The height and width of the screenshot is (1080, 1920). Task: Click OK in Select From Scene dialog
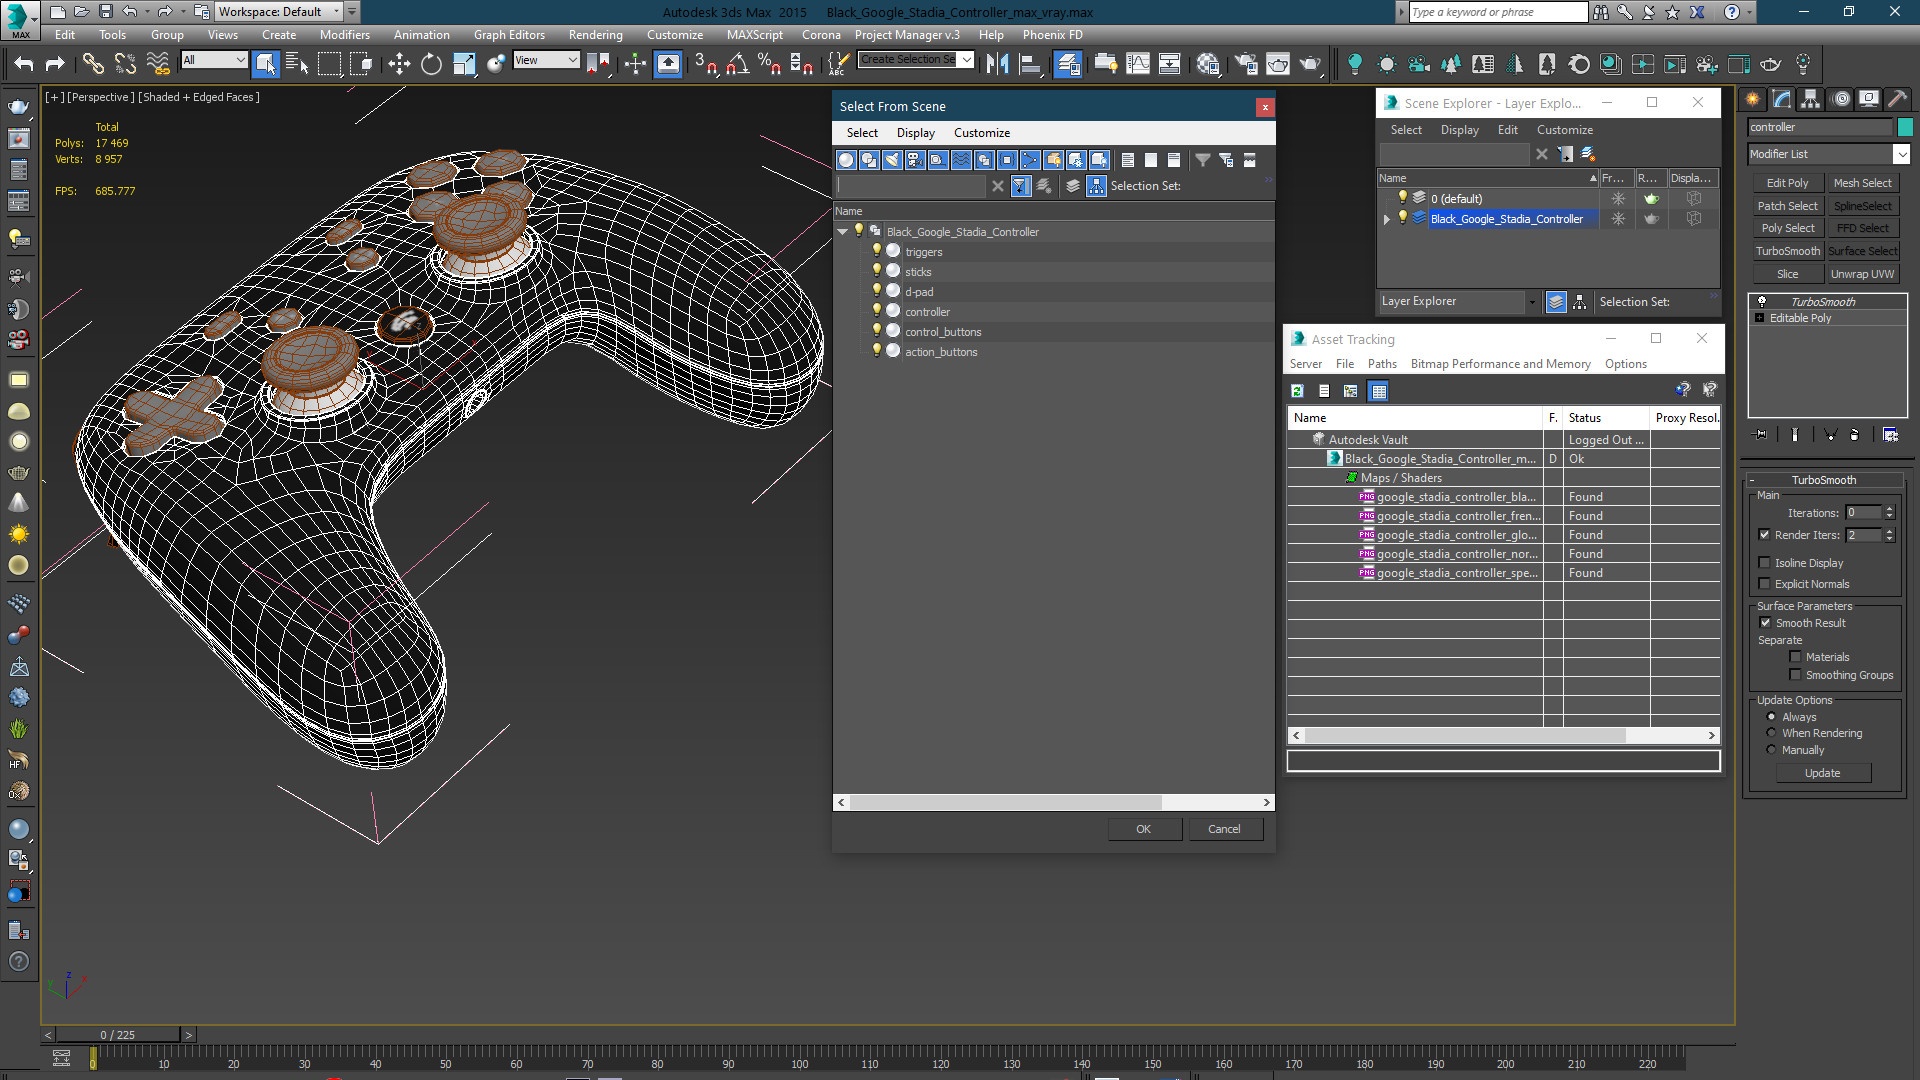coord(1144,829)
